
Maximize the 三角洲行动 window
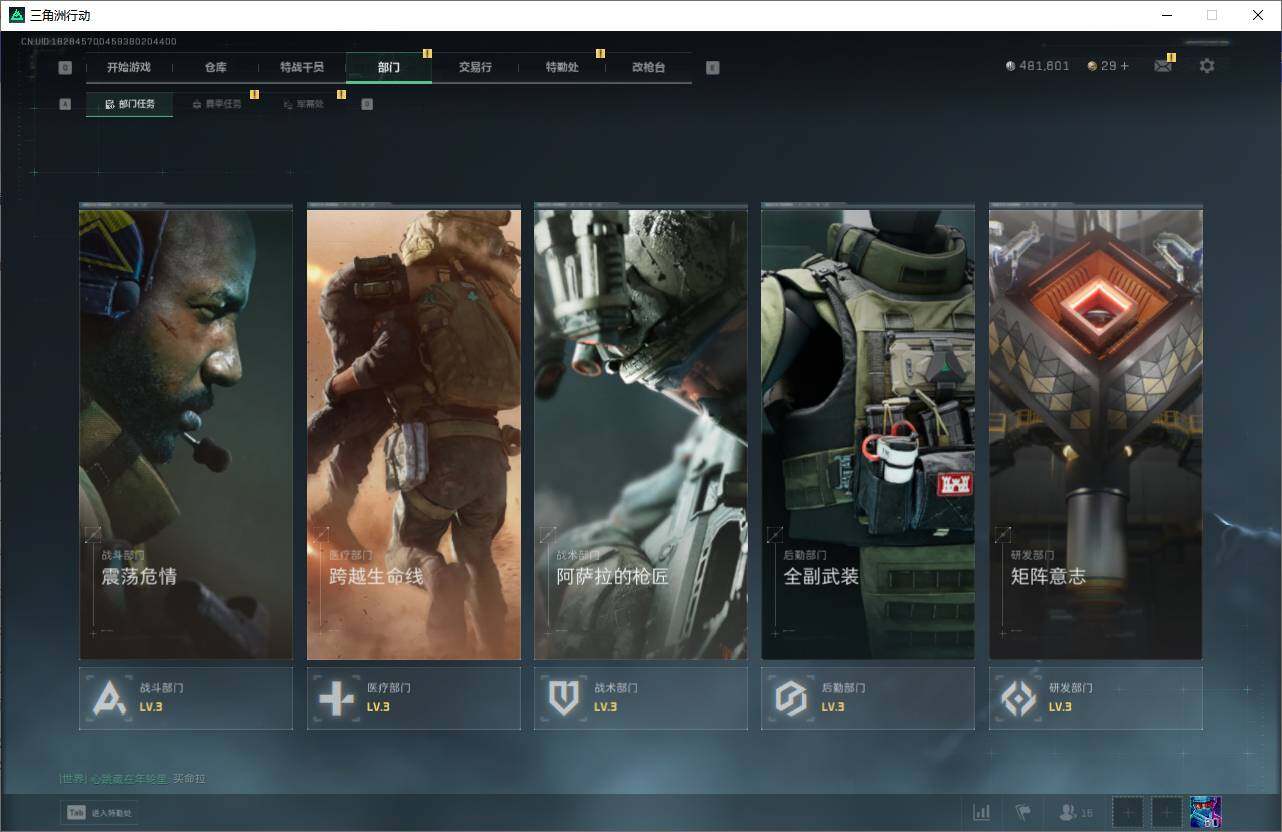pos(1212,15)
